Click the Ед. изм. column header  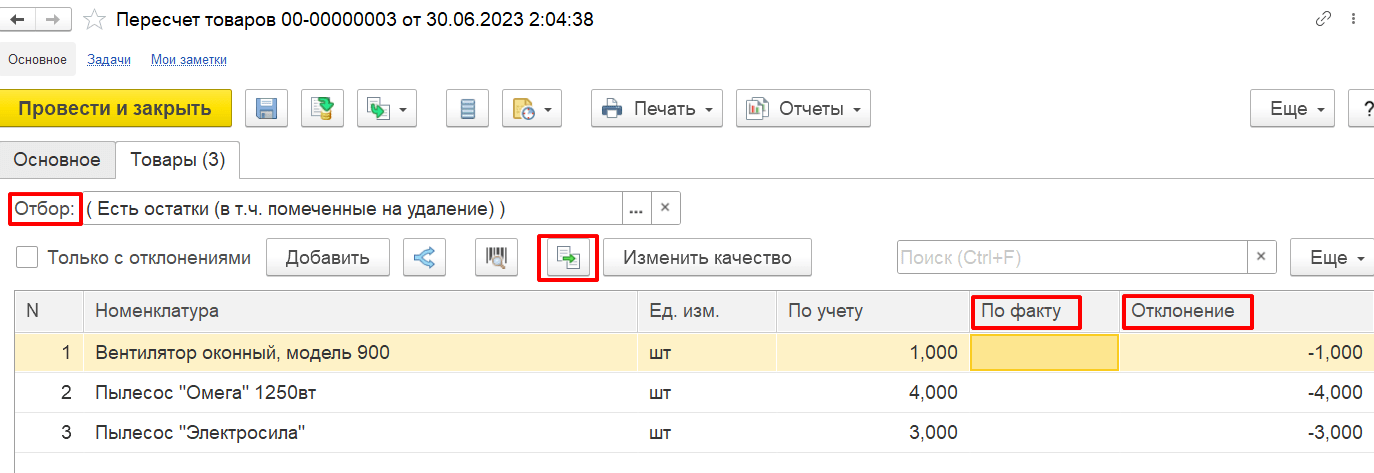pyautogui.click(x=707, y=311)
